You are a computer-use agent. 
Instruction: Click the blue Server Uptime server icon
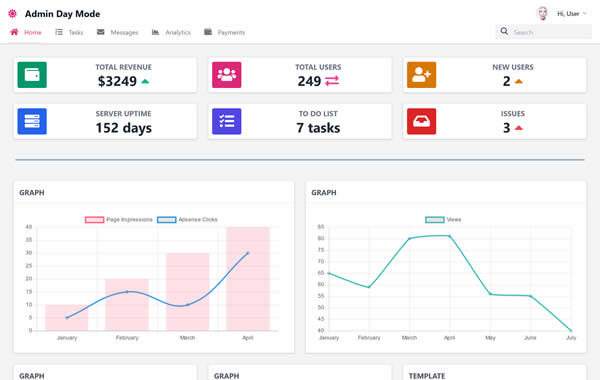[32, 121]
